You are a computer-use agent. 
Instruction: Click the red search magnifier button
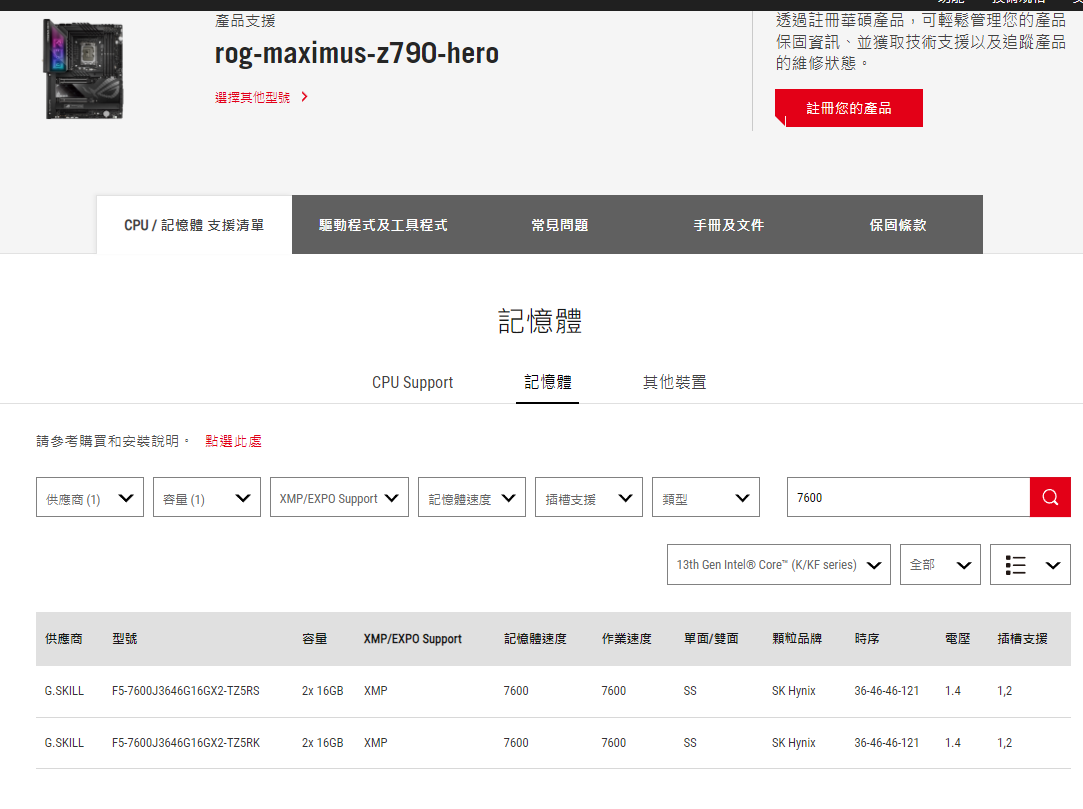[1050, 497]
